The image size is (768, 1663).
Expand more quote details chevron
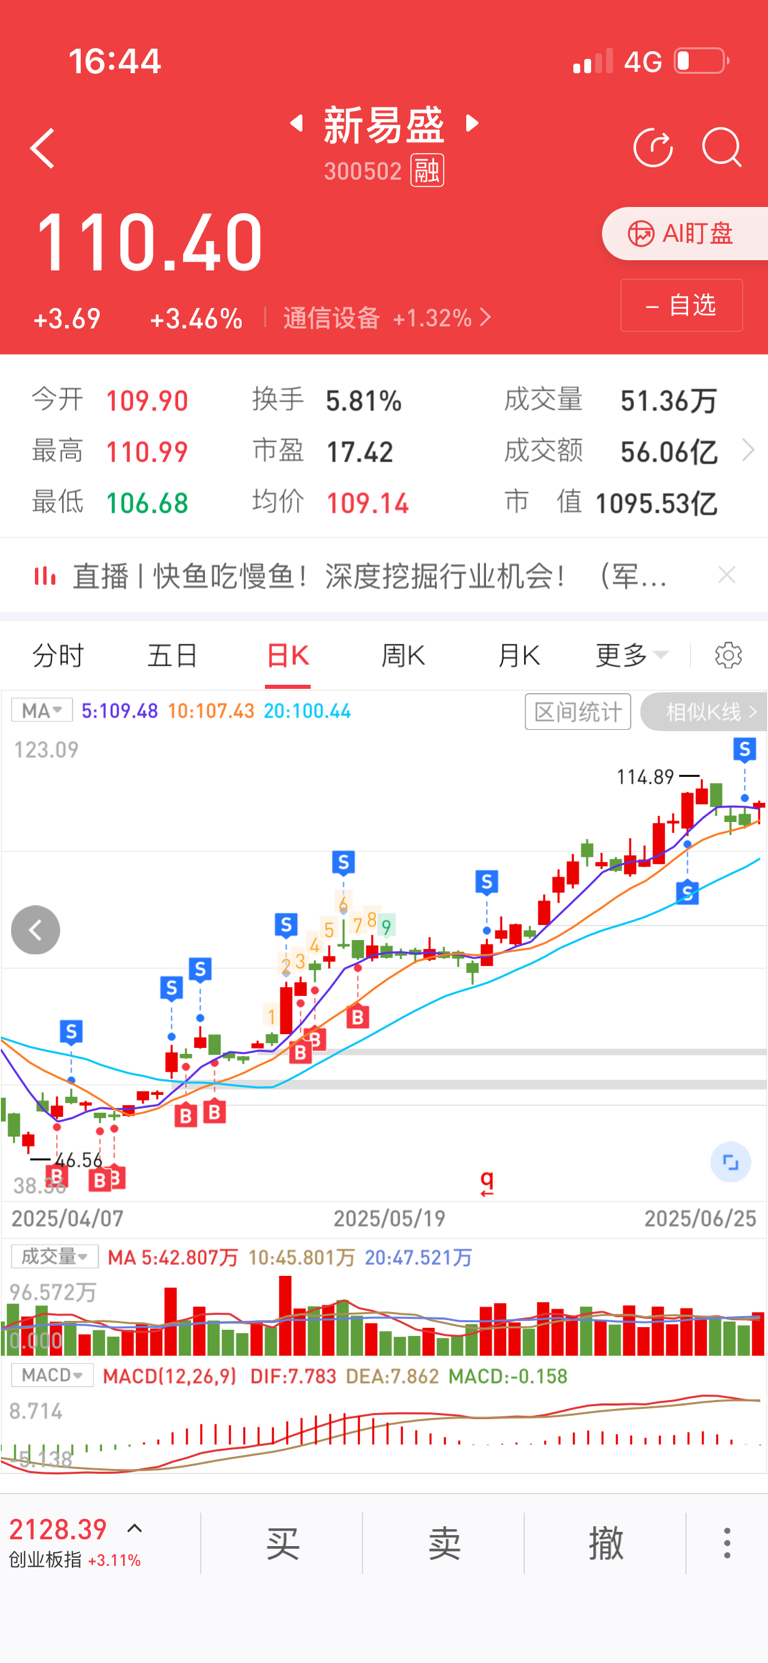tap(747, 451)
